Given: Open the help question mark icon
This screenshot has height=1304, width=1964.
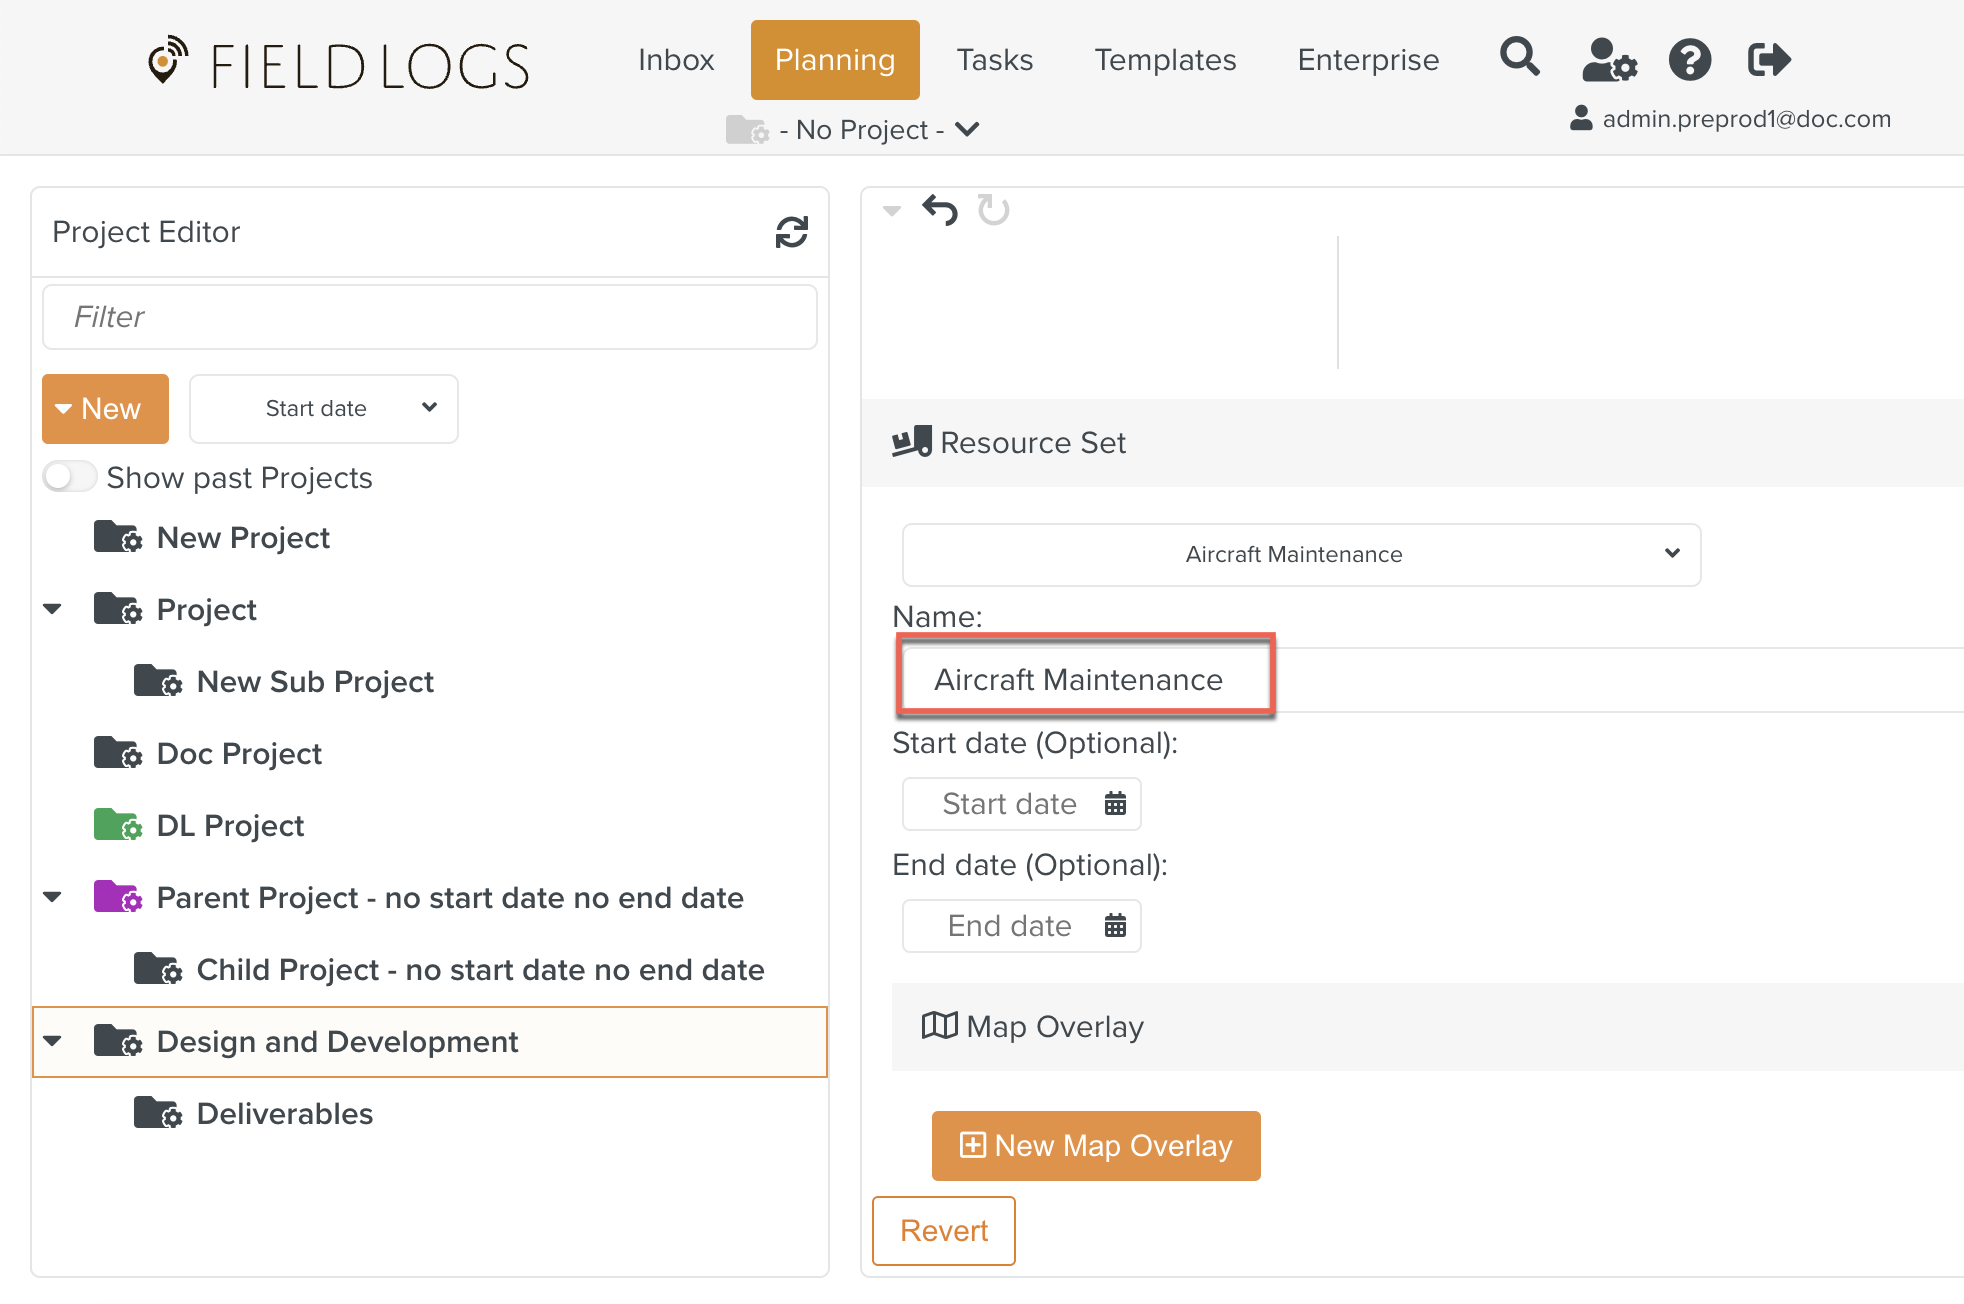Looking at the screenshot, I should click(x=1690, y=60).
